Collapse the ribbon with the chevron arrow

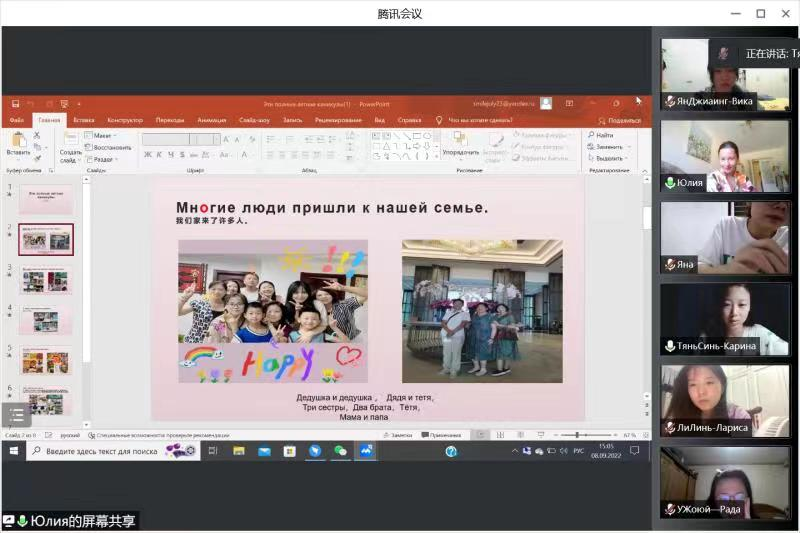click(644, 171)
